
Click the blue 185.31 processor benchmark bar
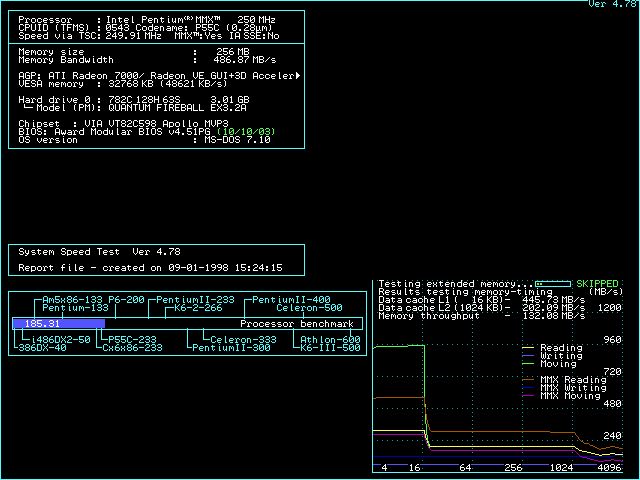(58, 324)
